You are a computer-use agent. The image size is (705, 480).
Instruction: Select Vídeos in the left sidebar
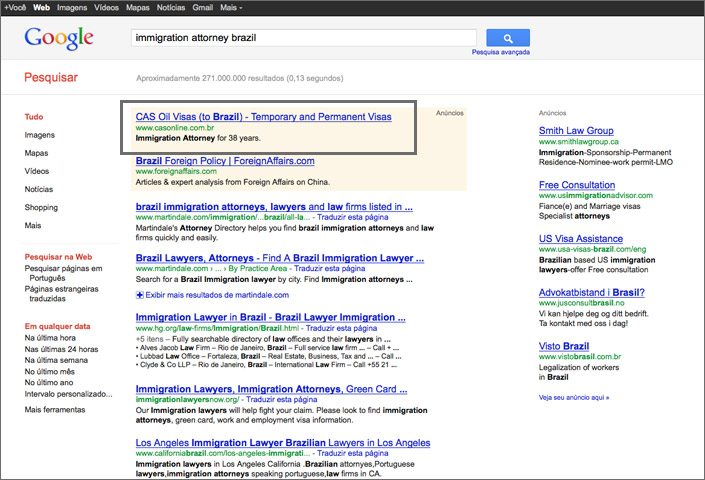coord(37,171)
